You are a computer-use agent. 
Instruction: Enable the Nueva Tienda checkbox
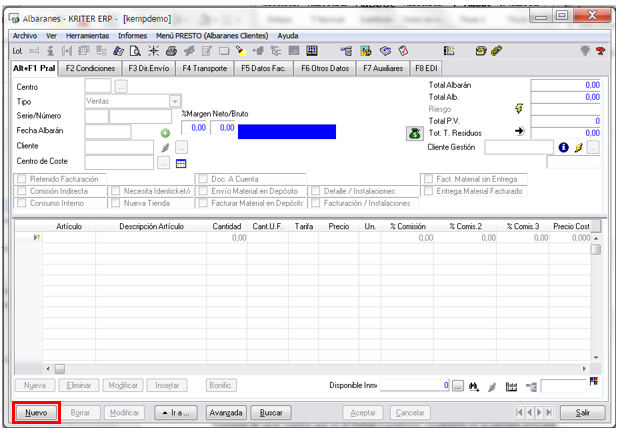[115, 203]
